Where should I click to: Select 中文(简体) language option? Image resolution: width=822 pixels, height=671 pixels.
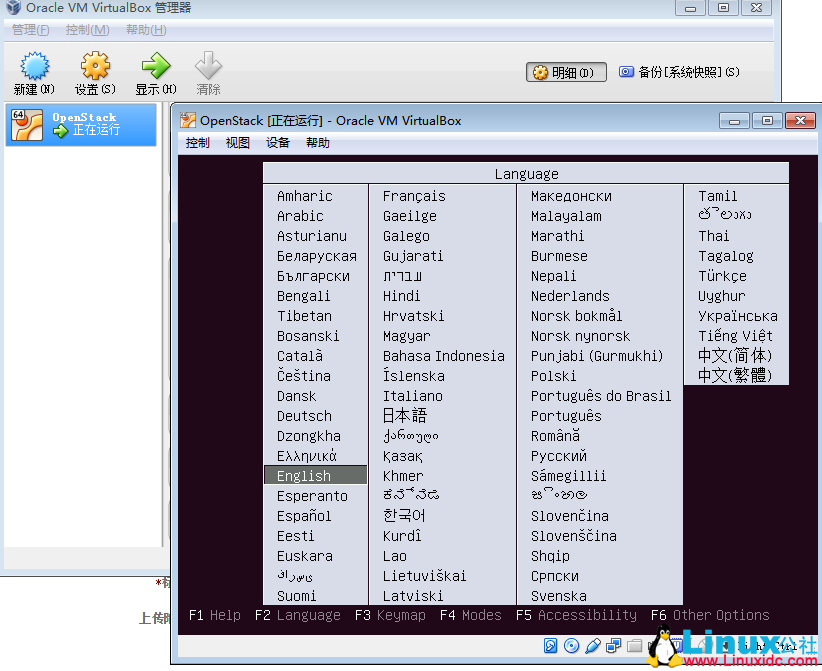[734, 355]
